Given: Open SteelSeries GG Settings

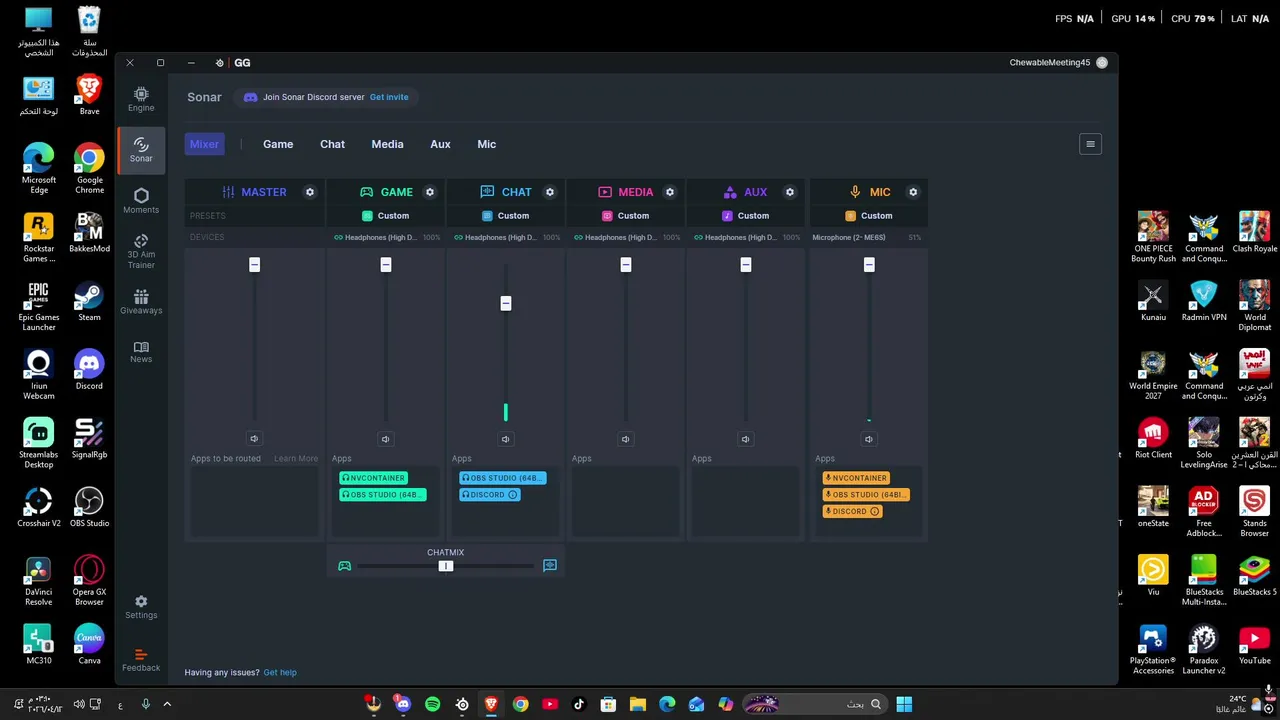Looking at the screenshot, I should pos(141,607).
